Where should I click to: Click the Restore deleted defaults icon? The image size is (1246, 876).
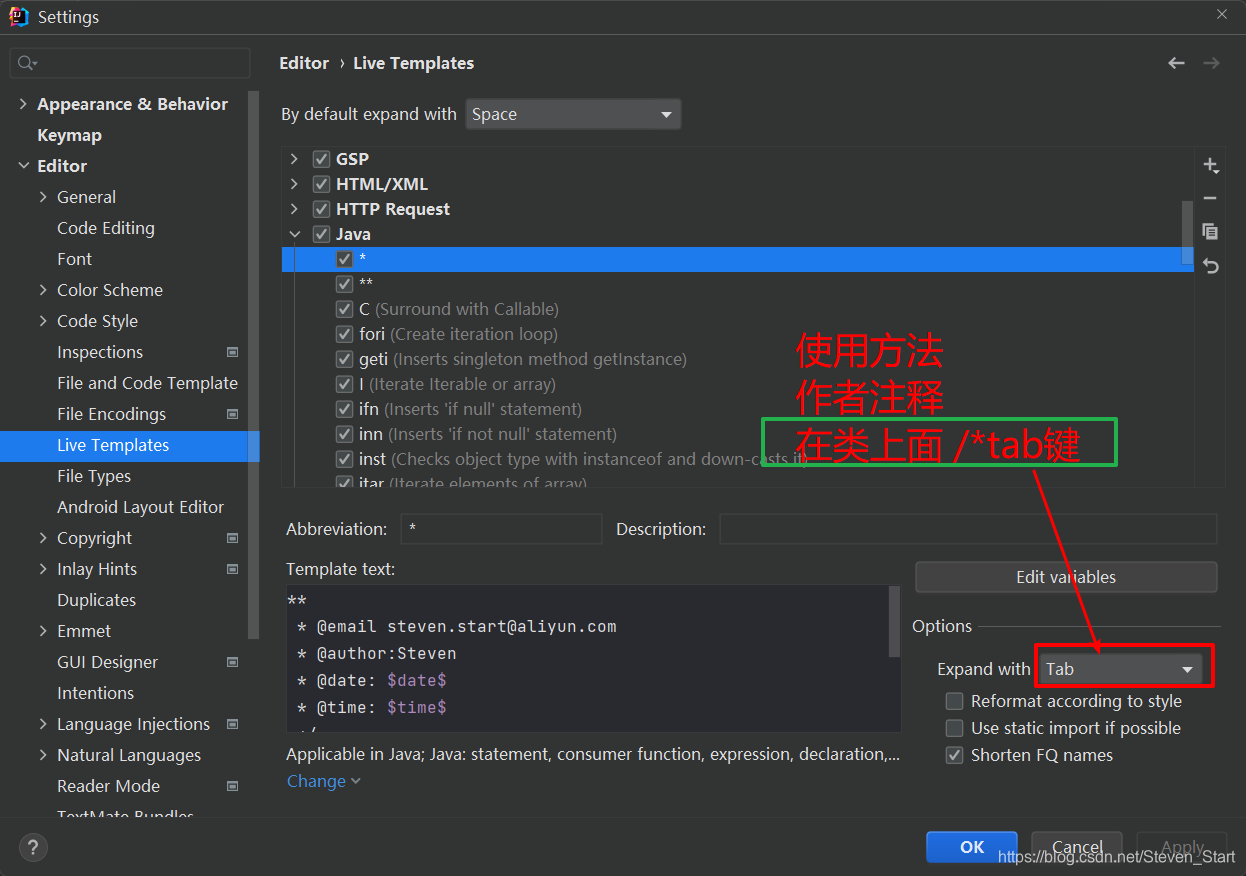coord(1210,266)
